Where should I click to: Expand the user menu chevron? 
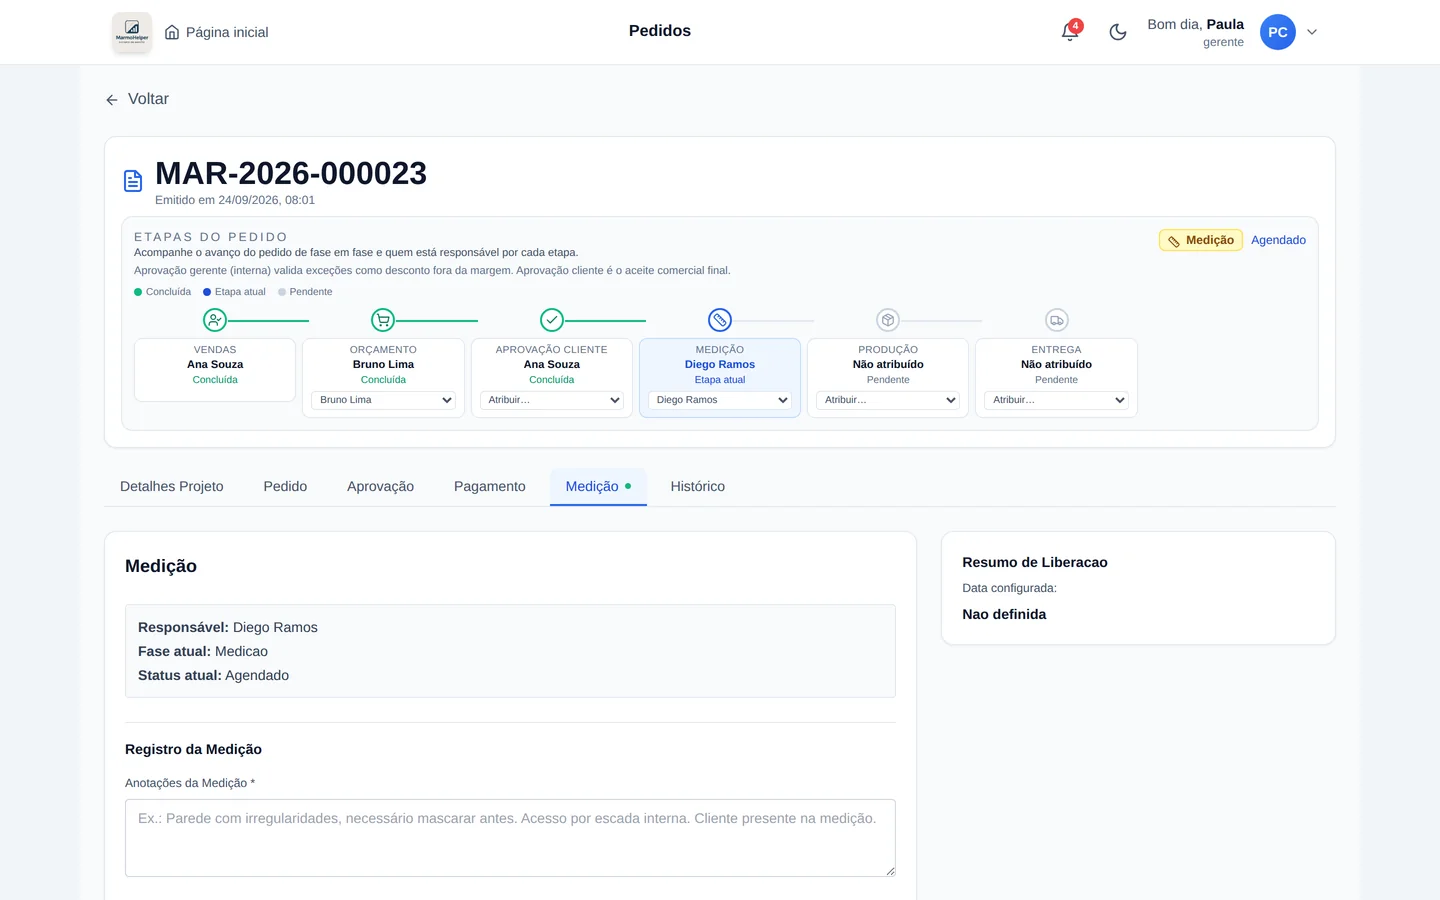[x=1312, y=32]
